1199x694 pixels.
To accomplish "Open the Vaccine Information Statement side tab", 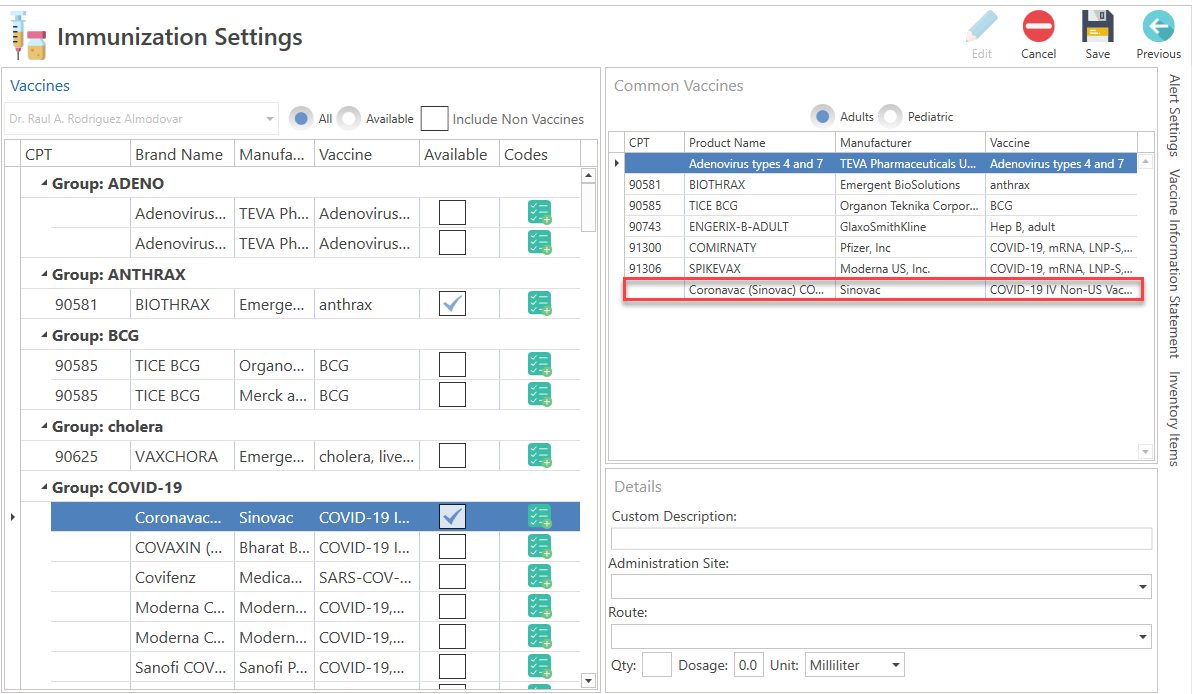I will [1175, 264].
